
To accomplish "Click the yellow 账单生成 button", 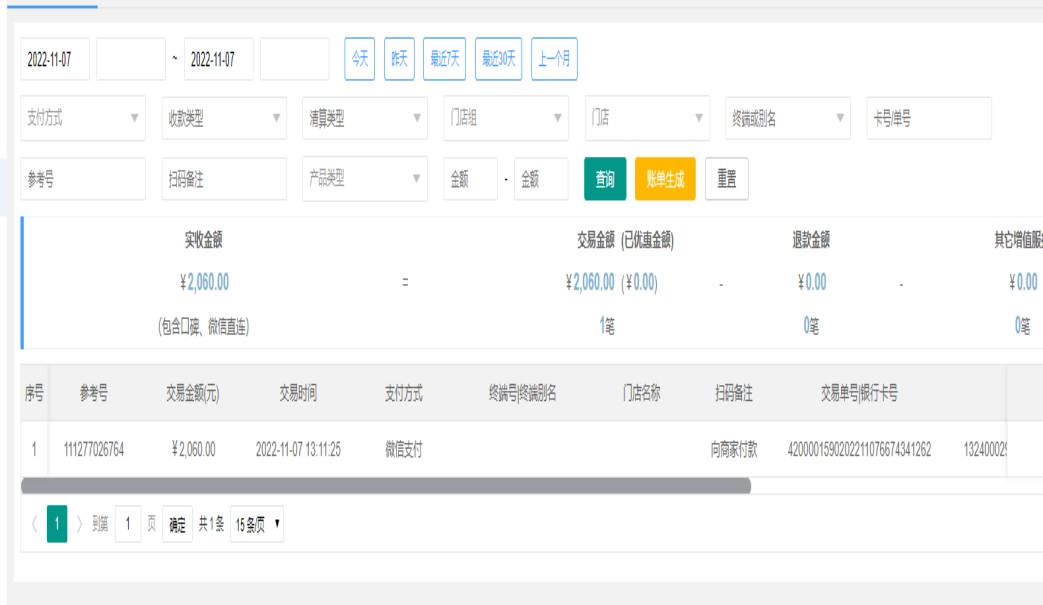I will [x=665, y=179].
